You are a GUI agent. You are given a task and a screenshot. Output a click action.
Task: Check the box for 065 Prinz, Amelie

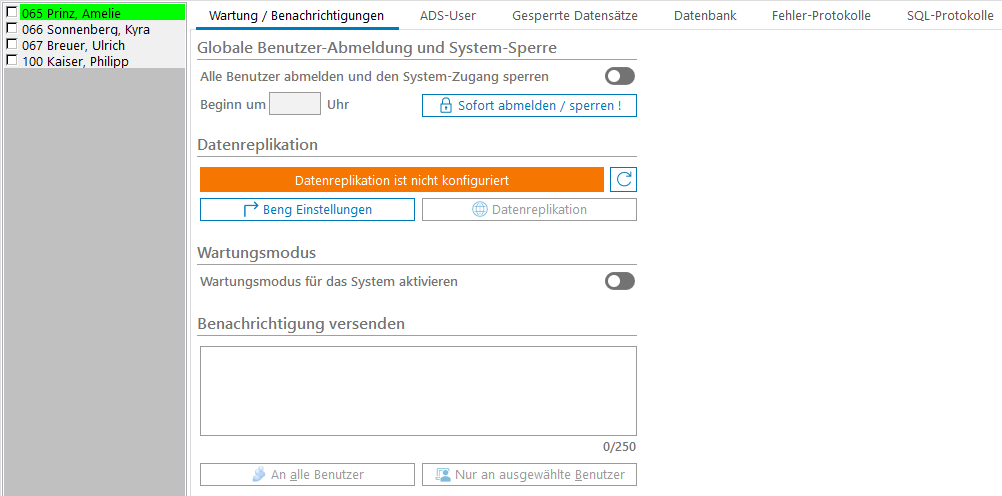12,13
